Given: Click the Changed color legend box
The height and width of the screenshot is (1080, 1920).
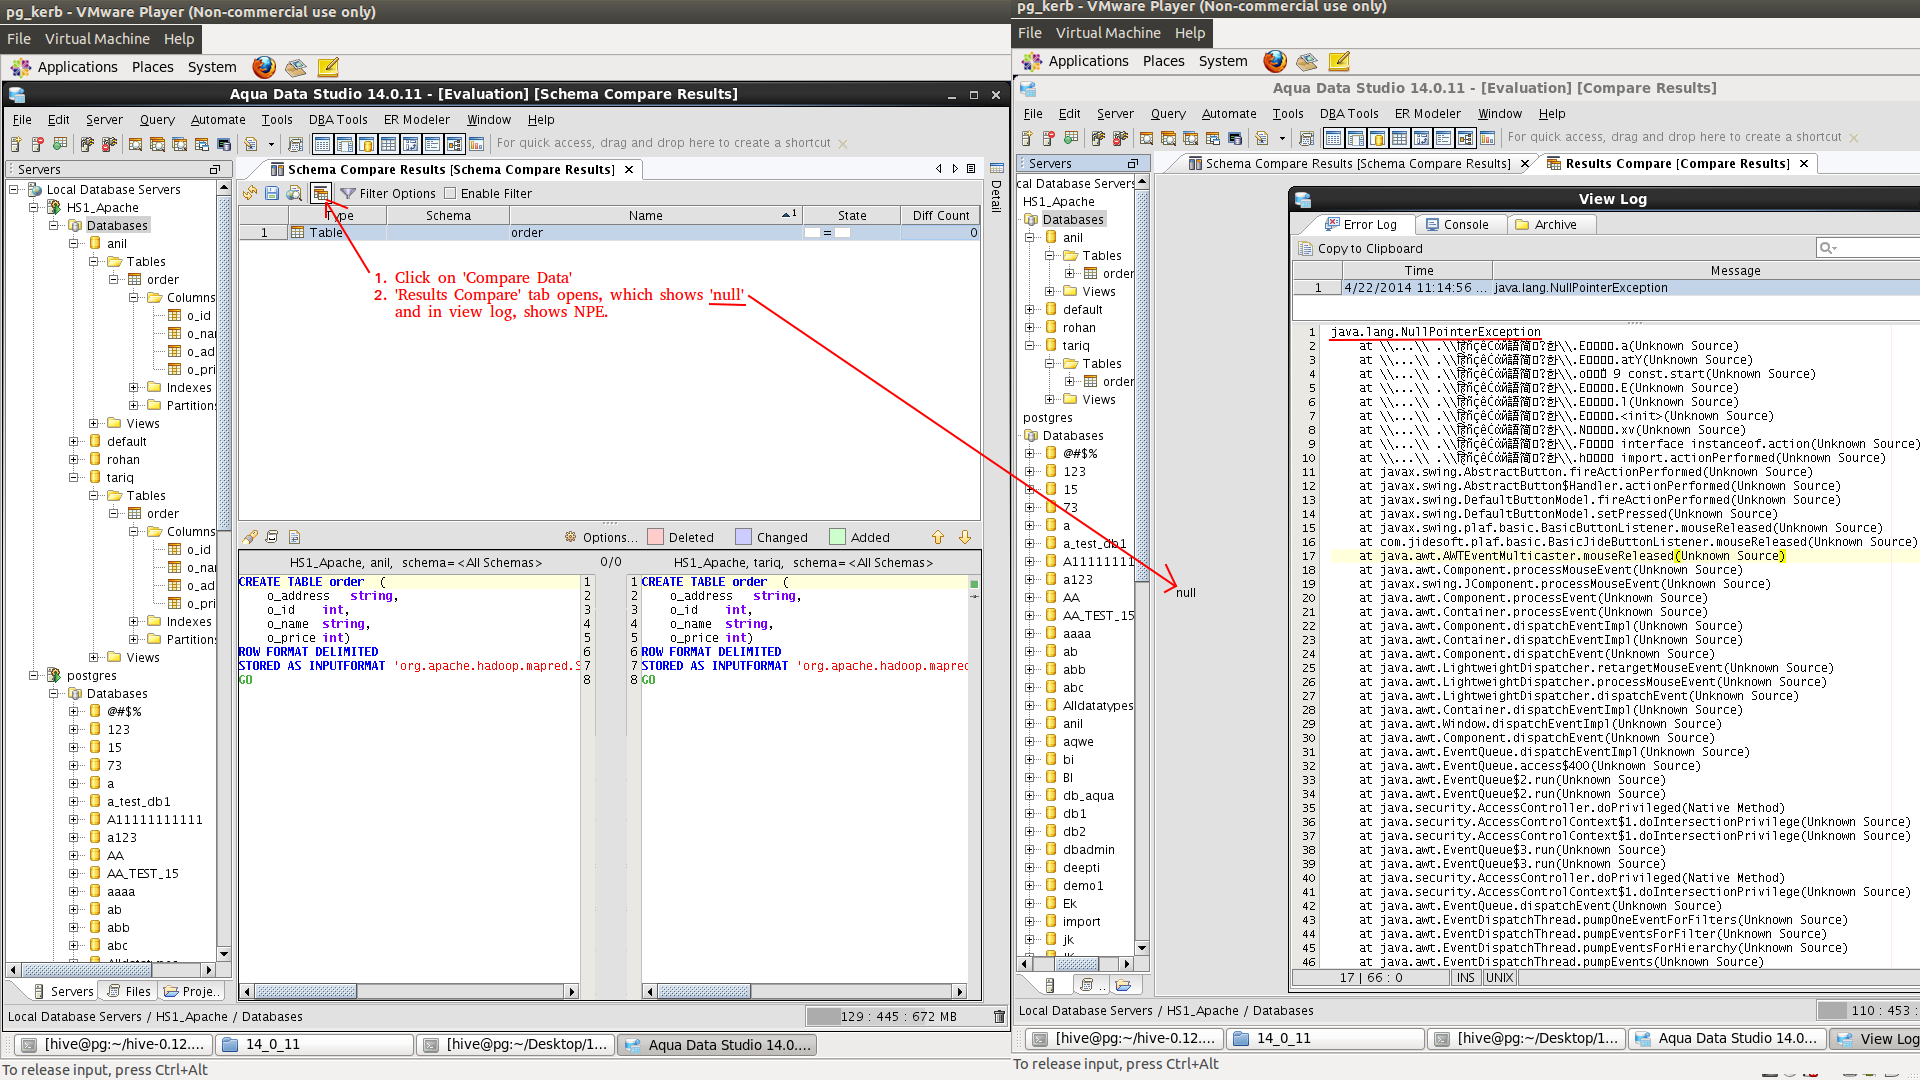Looking at the screenshot, I should point(743,537).
